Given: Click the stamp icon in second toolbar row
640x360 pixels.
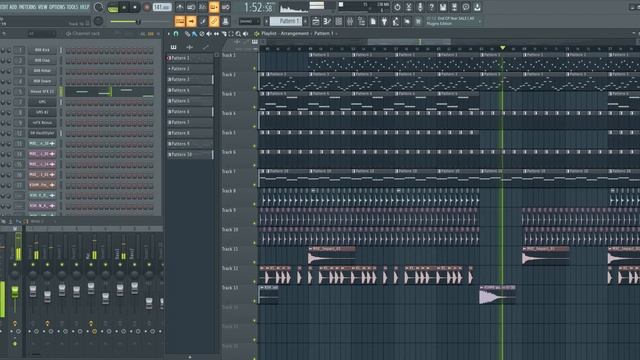Looking at the screenshot, I should (x=225, y=21).
